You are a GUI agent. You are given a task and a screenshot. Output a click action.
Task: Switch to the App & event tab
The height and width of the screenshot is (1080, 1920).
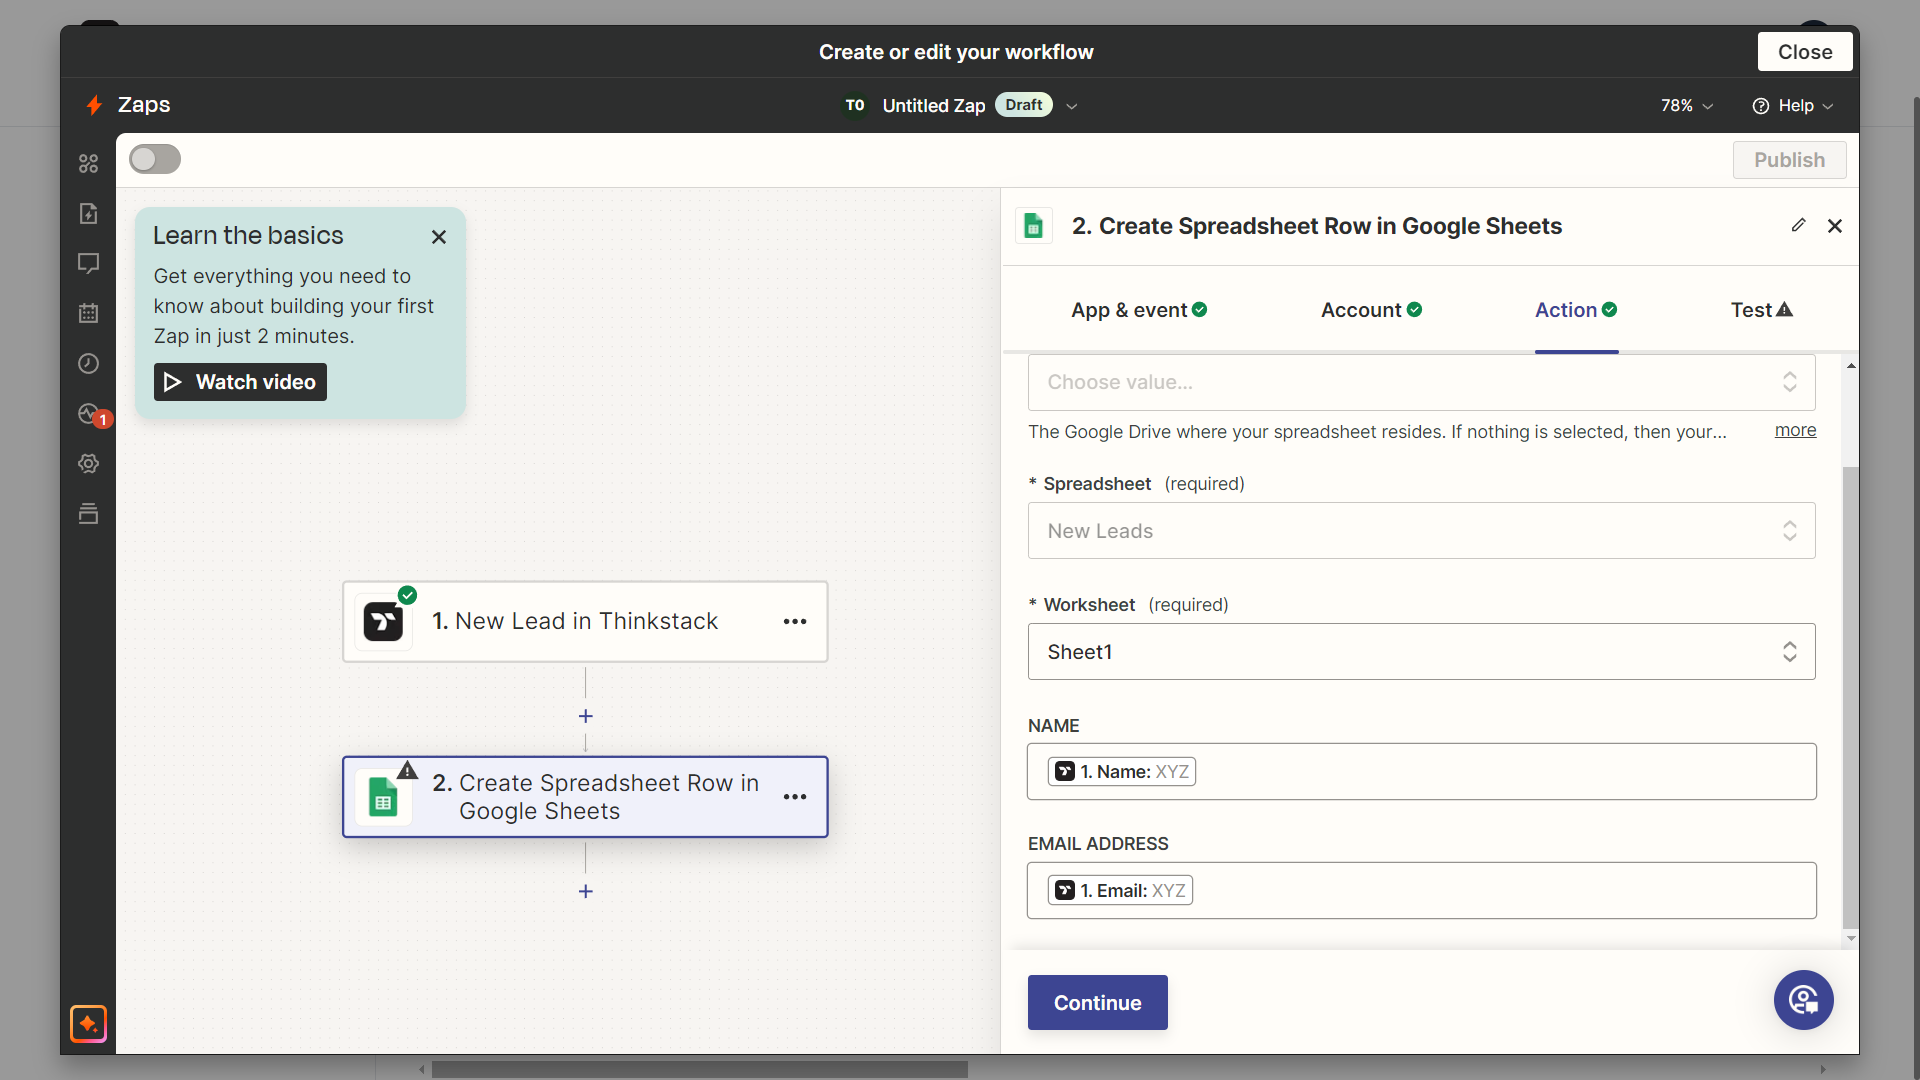tap(1139, 310)
